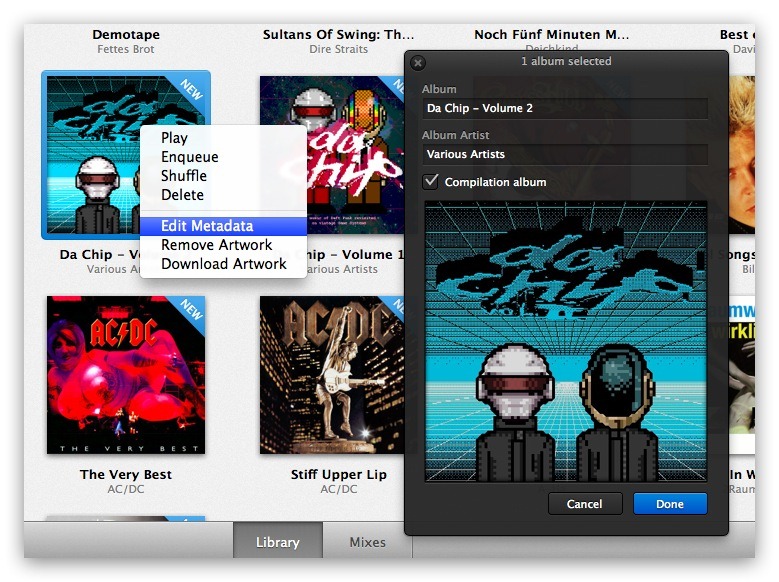Click the large artwork preview in metadata panel
This screenshot has height=582, width=779.
tap(565, 341)
